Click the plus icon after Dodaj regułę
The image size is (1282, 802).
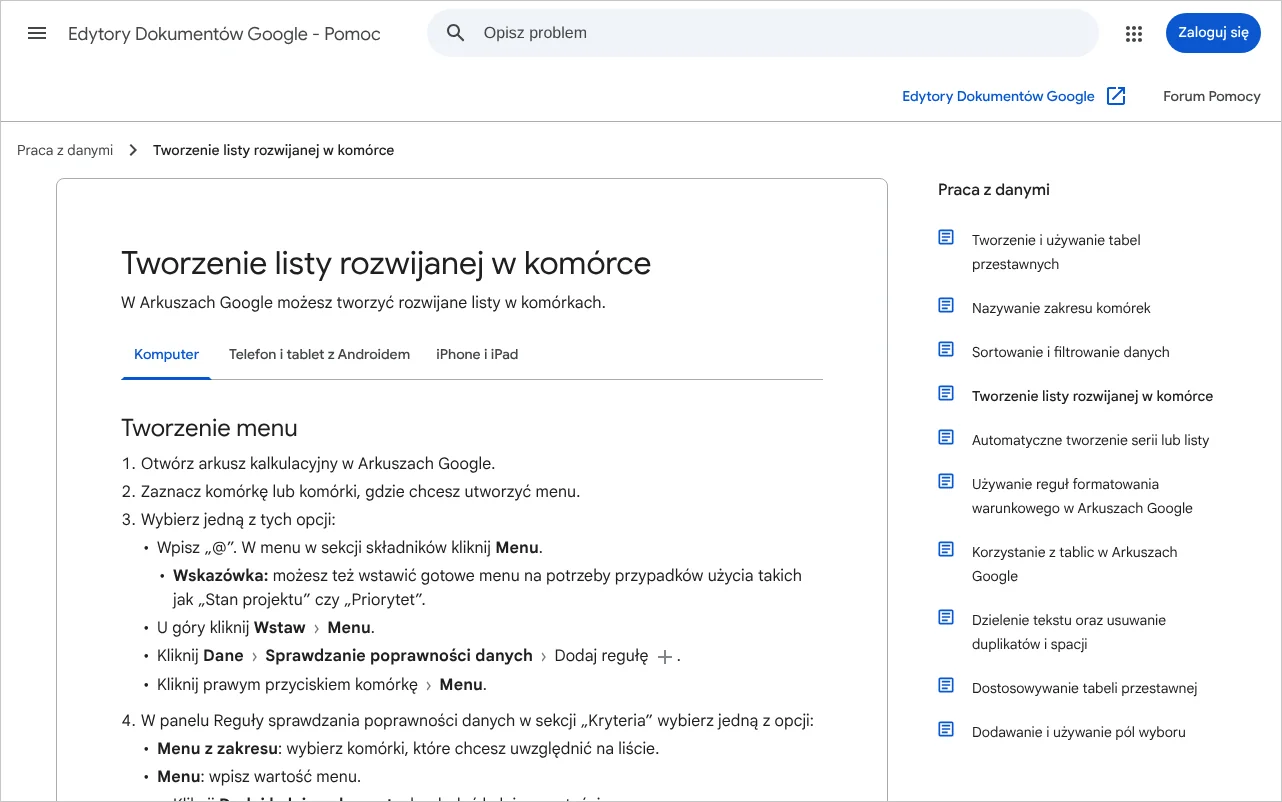click(x=665, y=657)
